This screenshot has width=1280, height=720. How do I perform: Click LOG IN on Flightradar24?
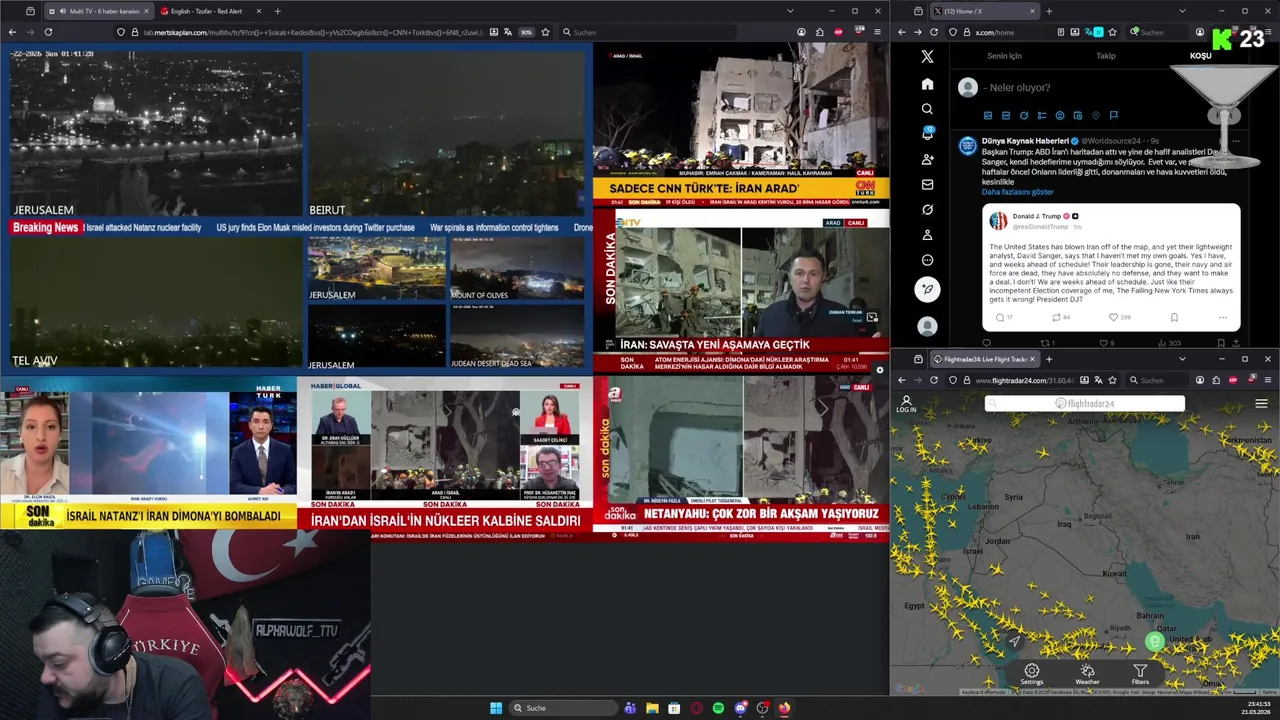(x=906, y=404)
